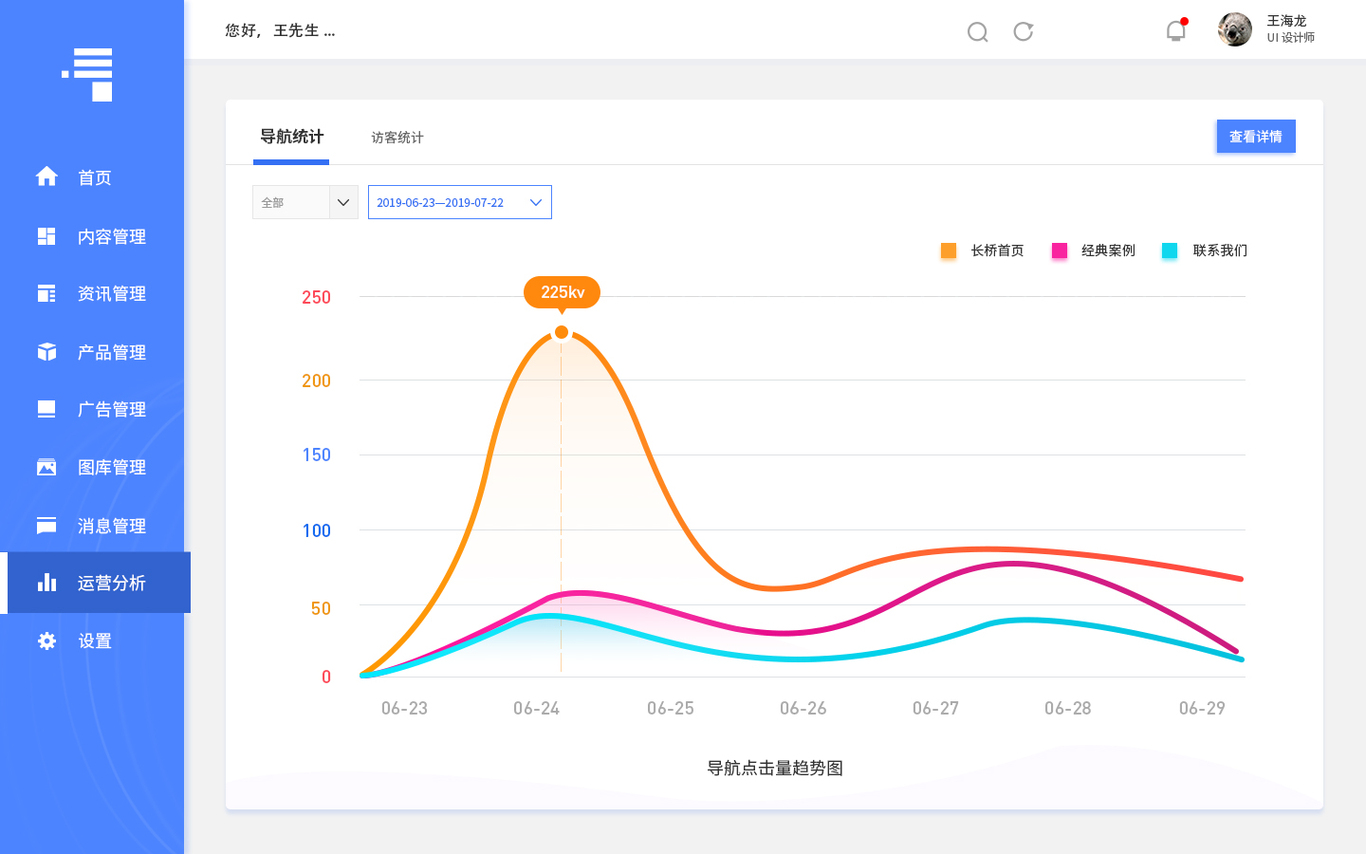The height and width of the screenshot is (854, 1366).
Task: Open notifications bell icon
Action: [1176, 30]
